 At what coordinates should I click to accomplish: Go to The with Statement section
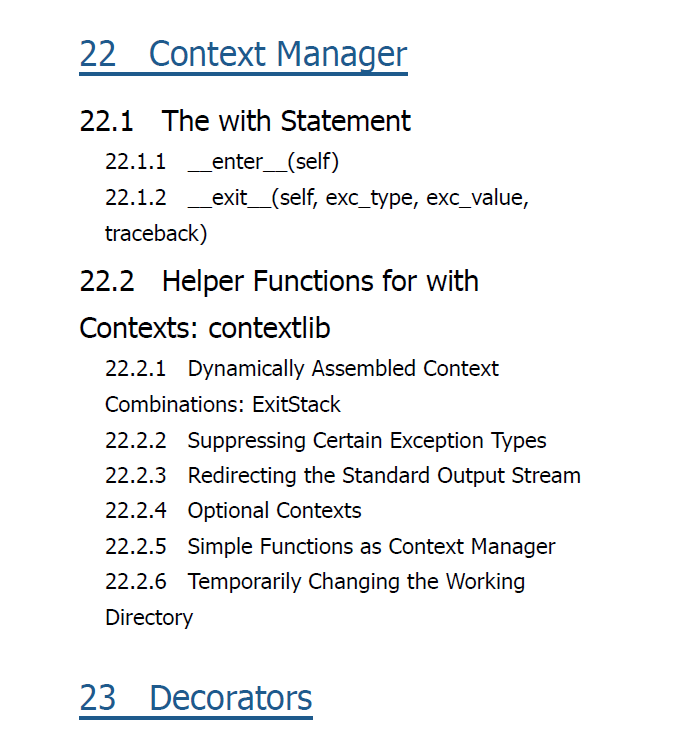(x=245, y=121)
